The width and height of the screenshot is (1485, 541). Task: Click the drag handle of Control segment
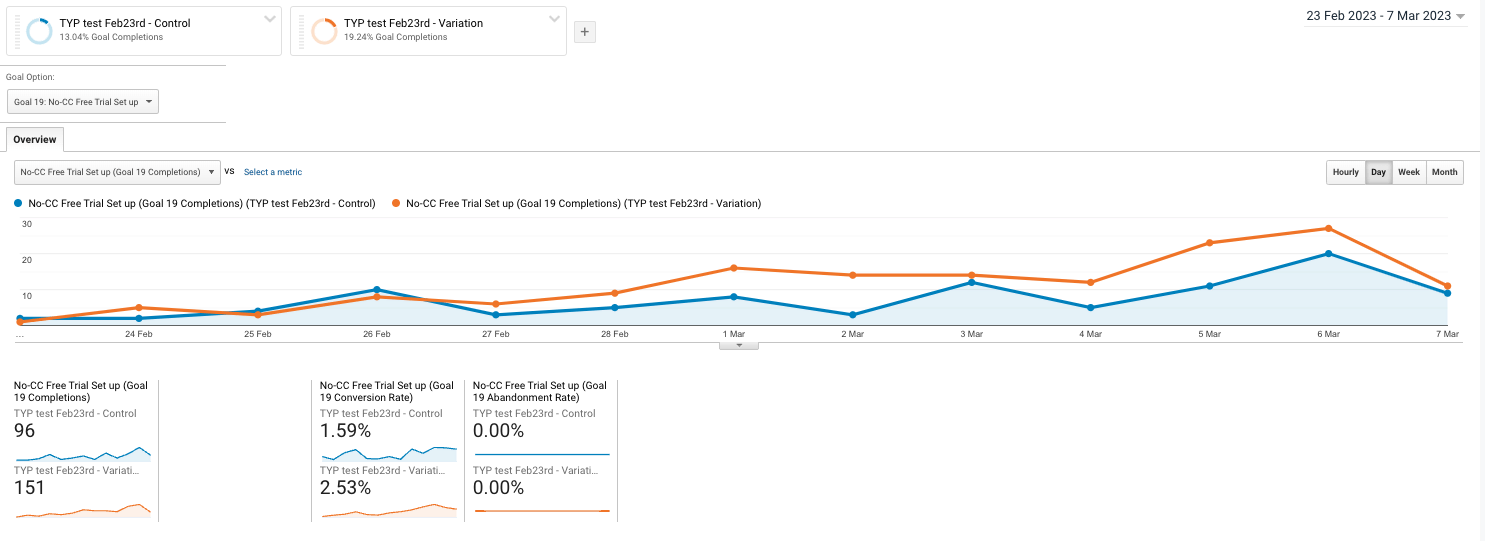tap(16, 31)
